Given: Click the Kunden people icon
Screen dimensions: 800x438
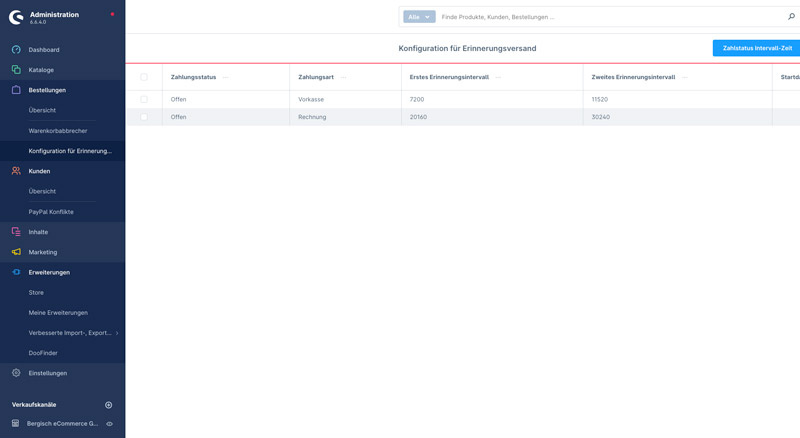Looking at the screenshot, I should [x=16, y=171].
